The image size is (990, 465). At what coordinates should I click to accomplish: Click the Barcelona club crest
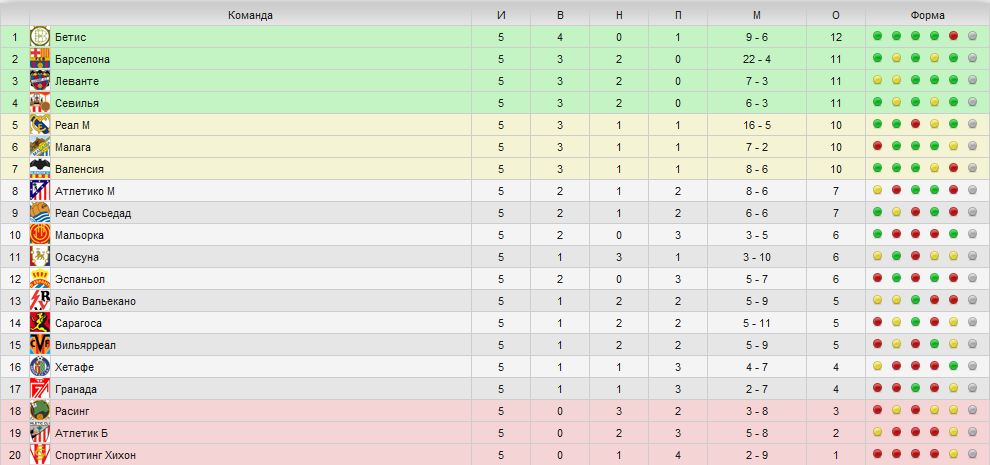pos(40,59)
